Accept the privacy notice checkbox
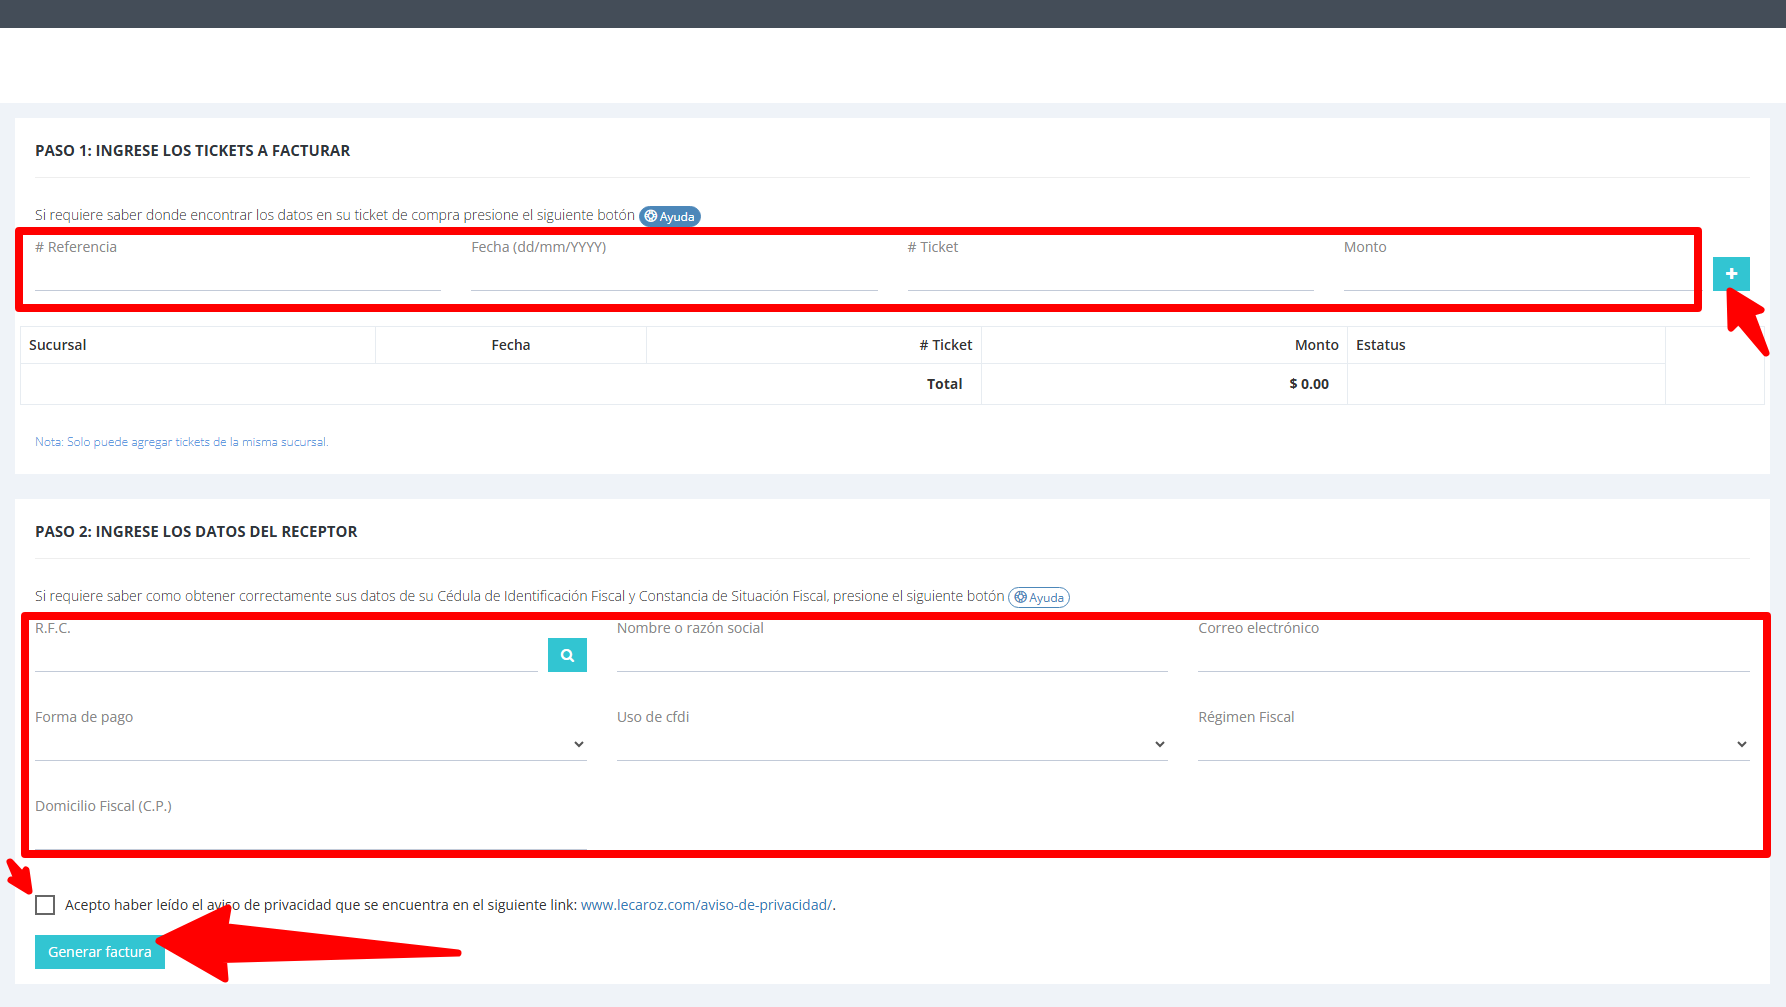Image resolution: width=1786 pixels, height=1007 pixels. (45, 905)
